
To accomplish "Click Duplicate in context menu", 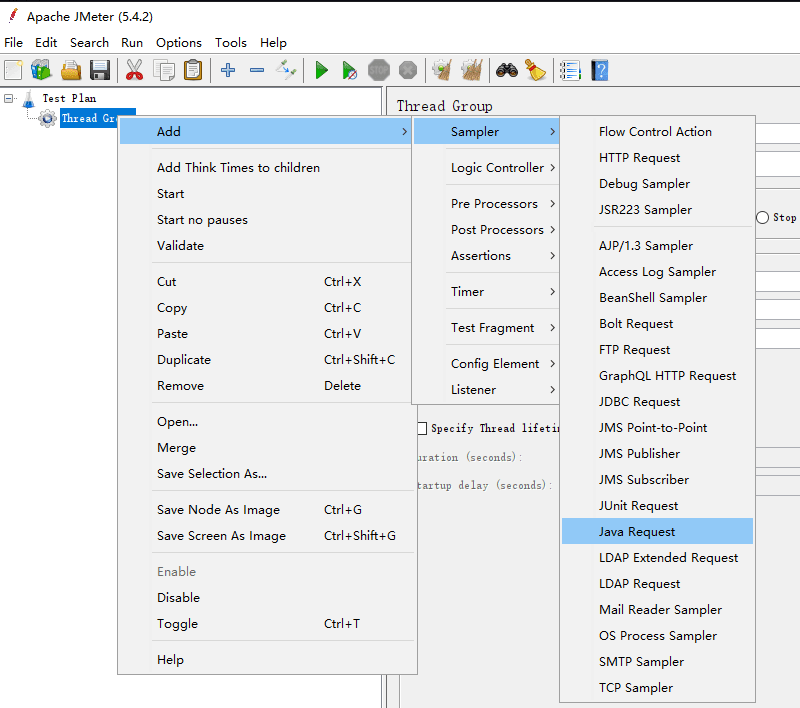I will click(266, 360).
